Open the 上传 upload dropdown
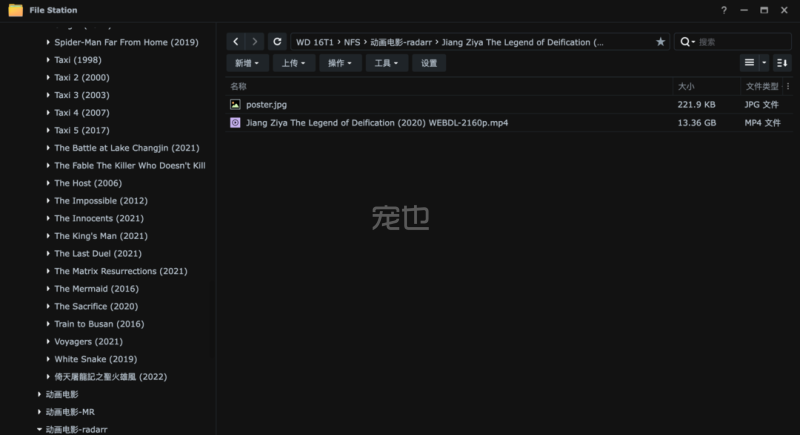This screenshot has width=800, height=435. (x=292, y=63)
